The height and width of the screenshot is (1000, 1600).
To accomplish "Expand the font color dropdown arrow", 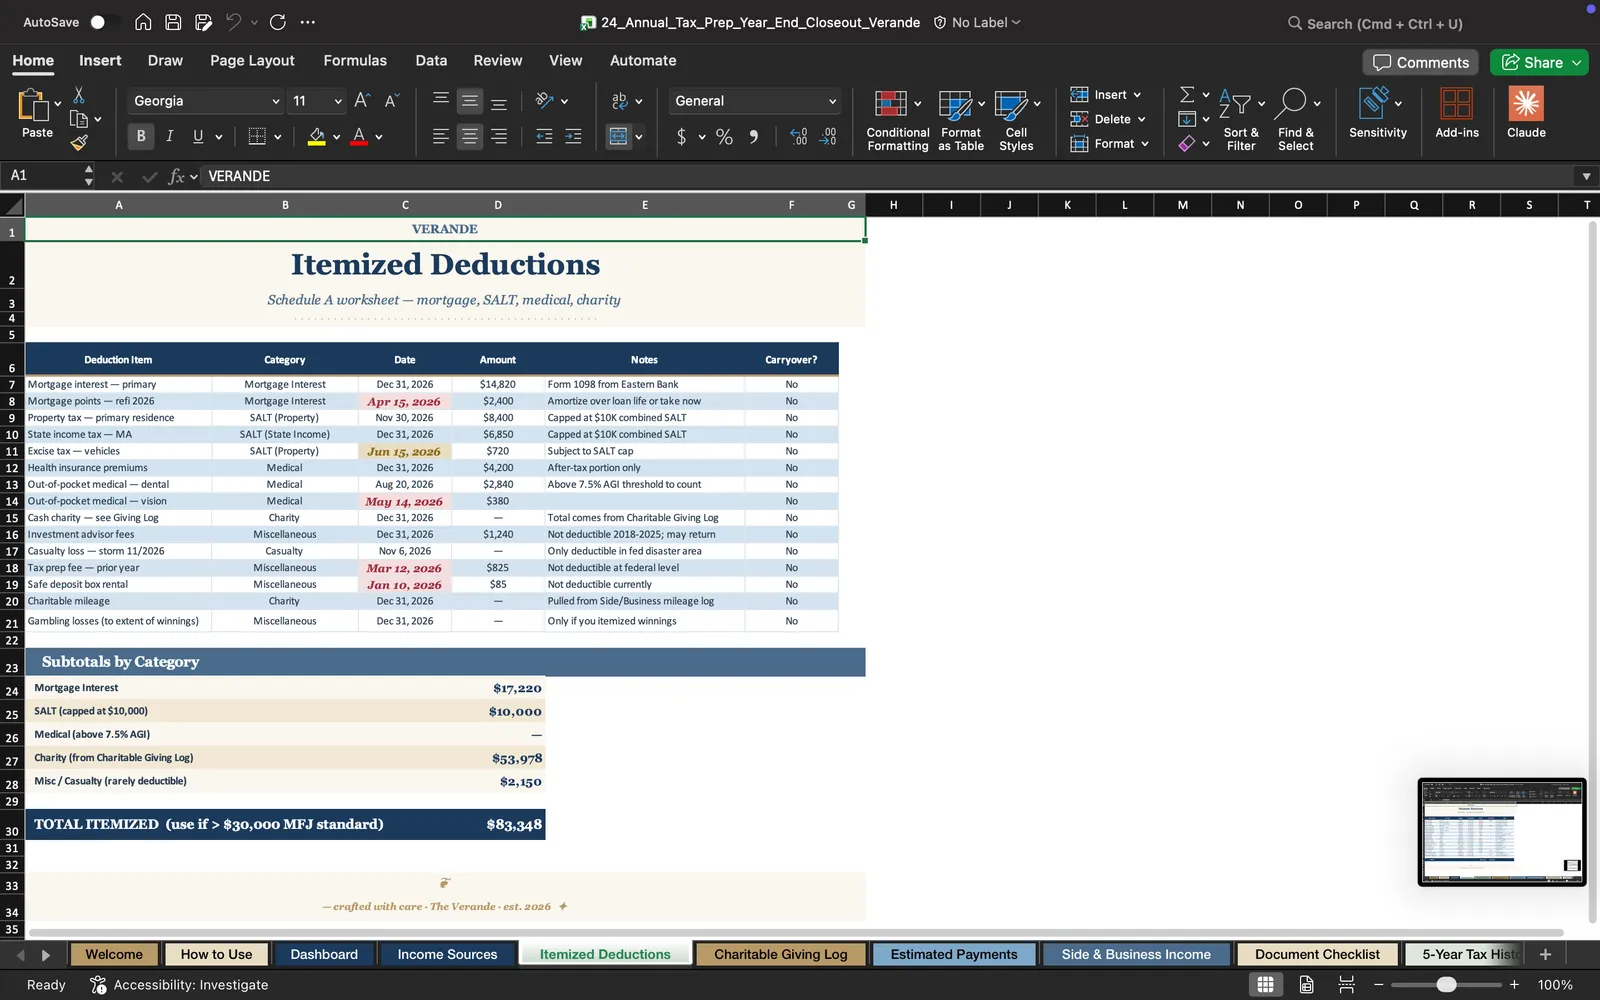I will click(x=379, y=136).
